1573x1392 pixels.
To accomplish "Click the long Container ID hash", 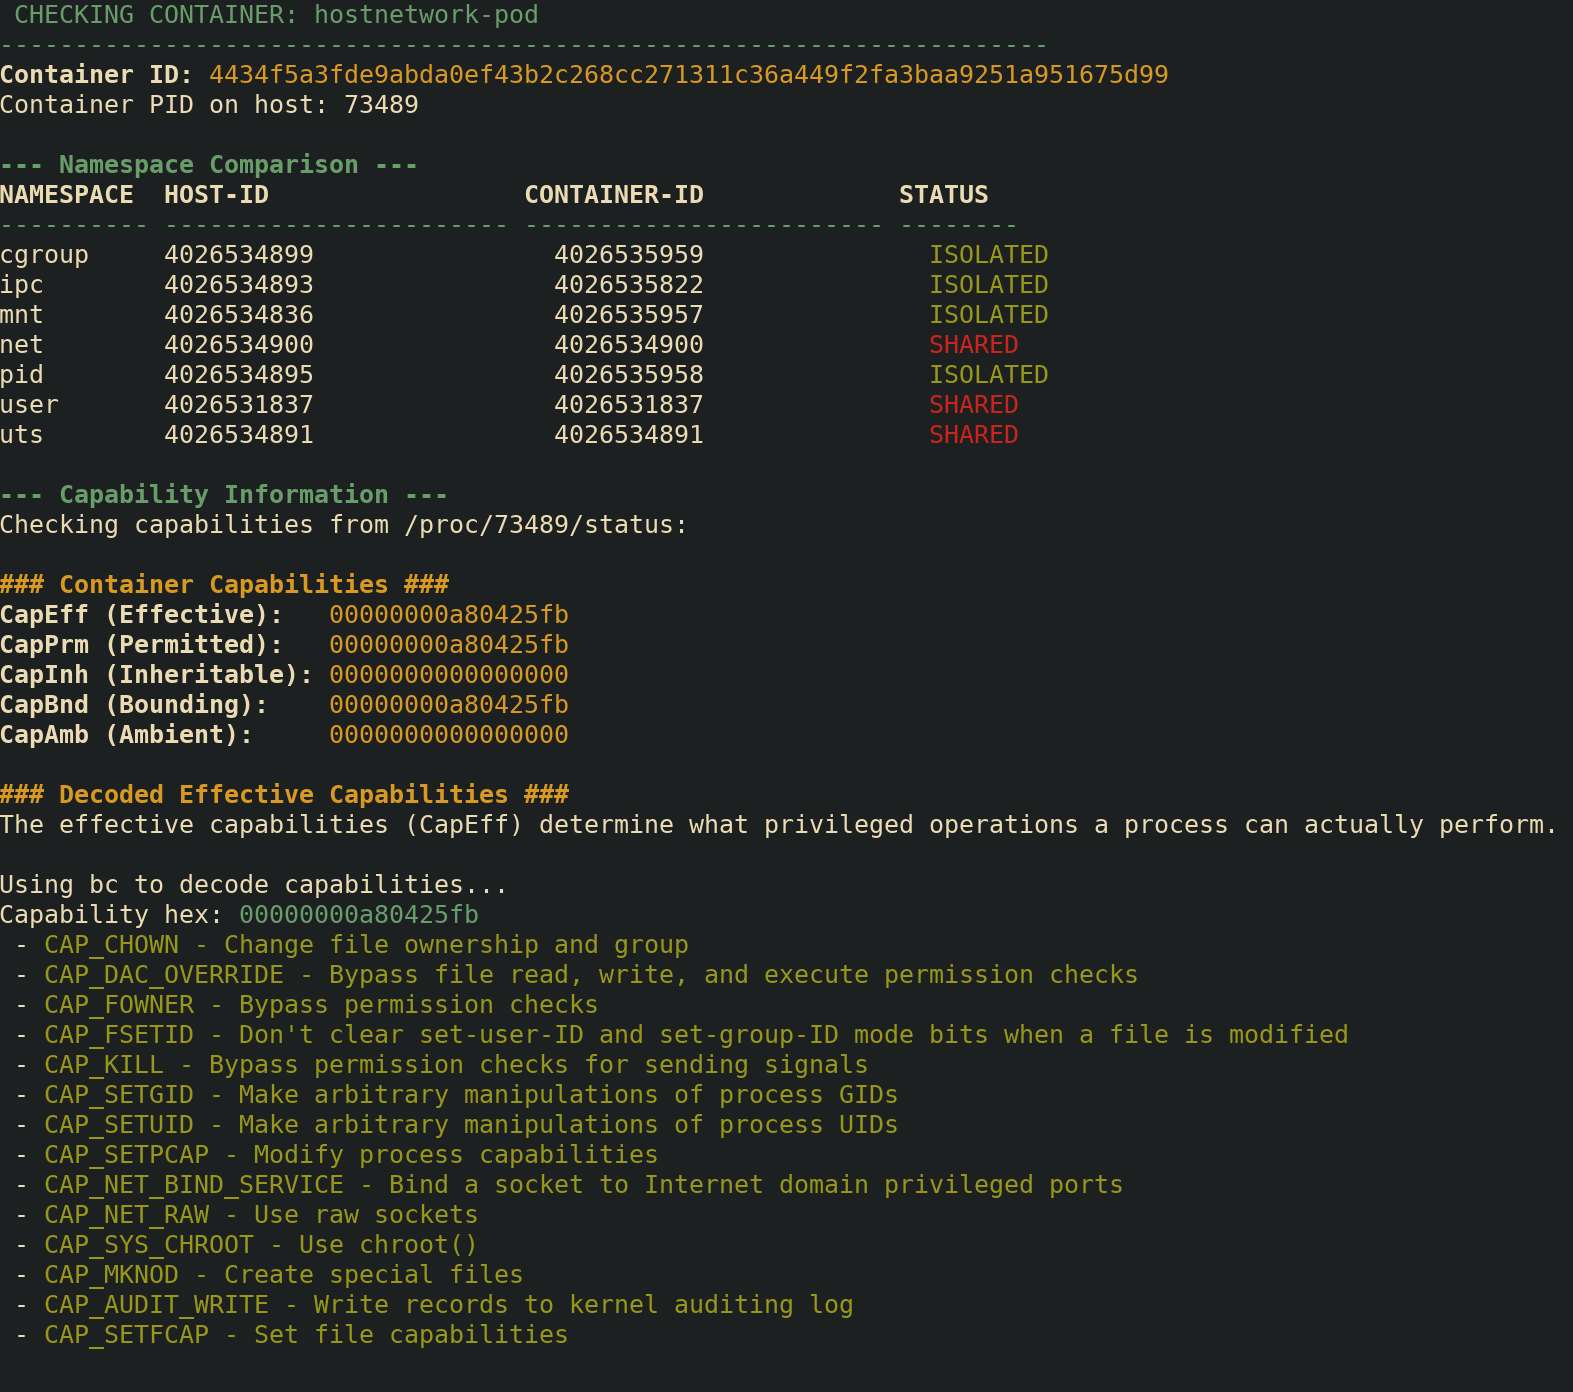I will point(688,75).
